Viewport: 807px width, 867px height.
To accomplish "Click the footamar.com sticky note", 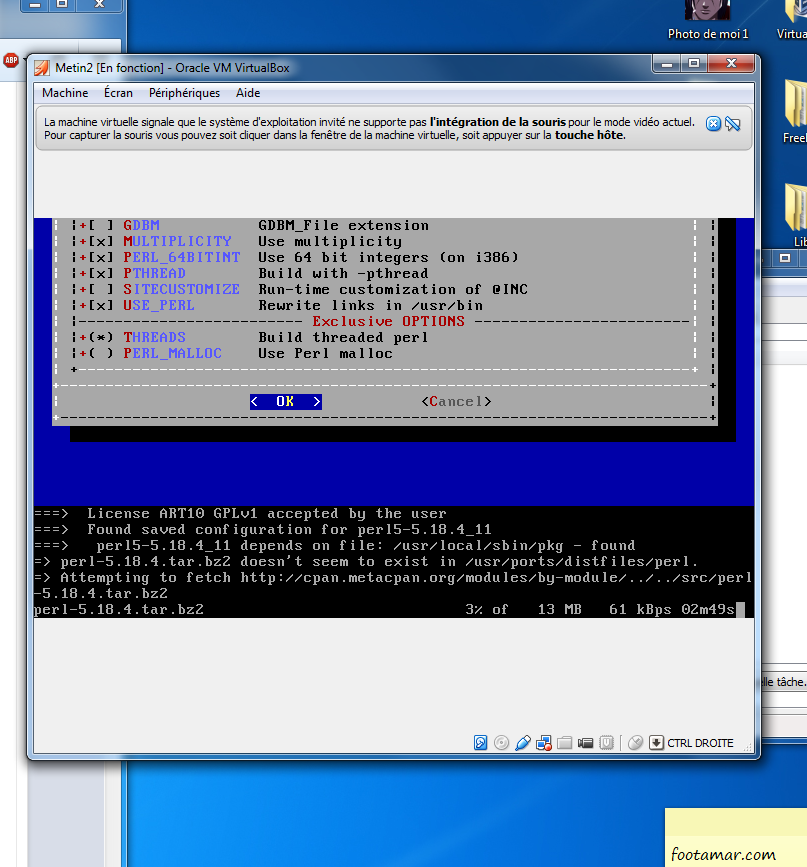I will tap(736, 837).
